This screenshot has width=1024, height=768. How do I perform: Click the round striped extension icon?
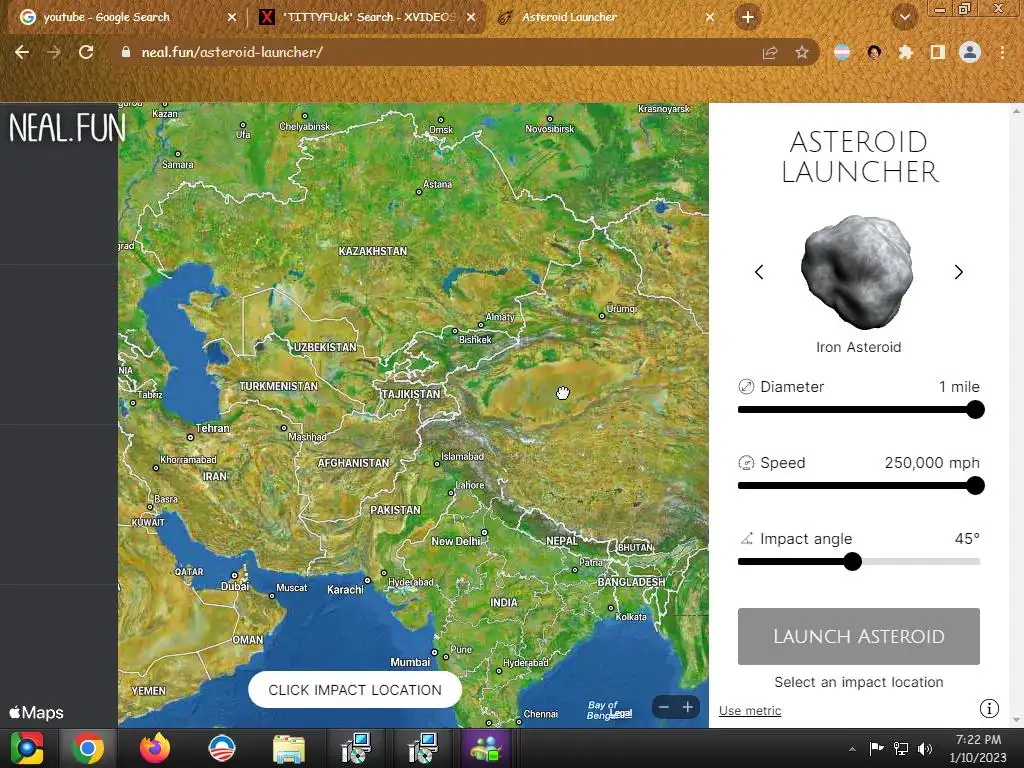point(842,52)
